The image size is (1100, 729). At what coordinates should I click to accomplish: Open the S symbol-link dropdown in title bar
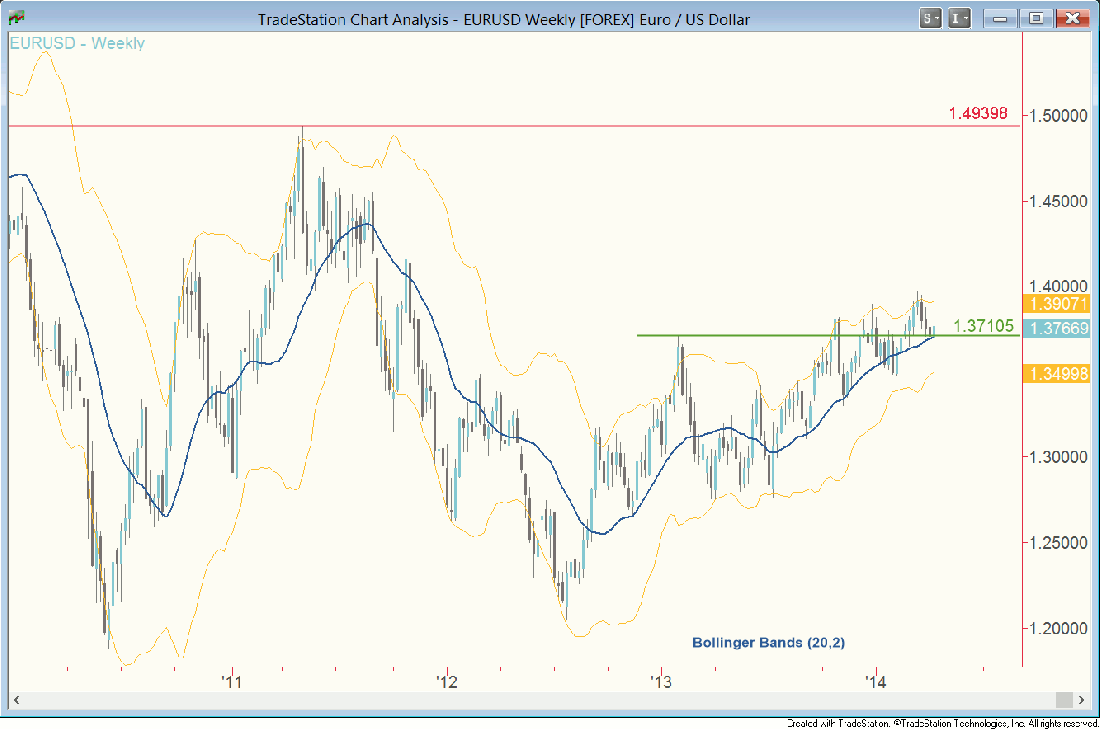[931, 18]
